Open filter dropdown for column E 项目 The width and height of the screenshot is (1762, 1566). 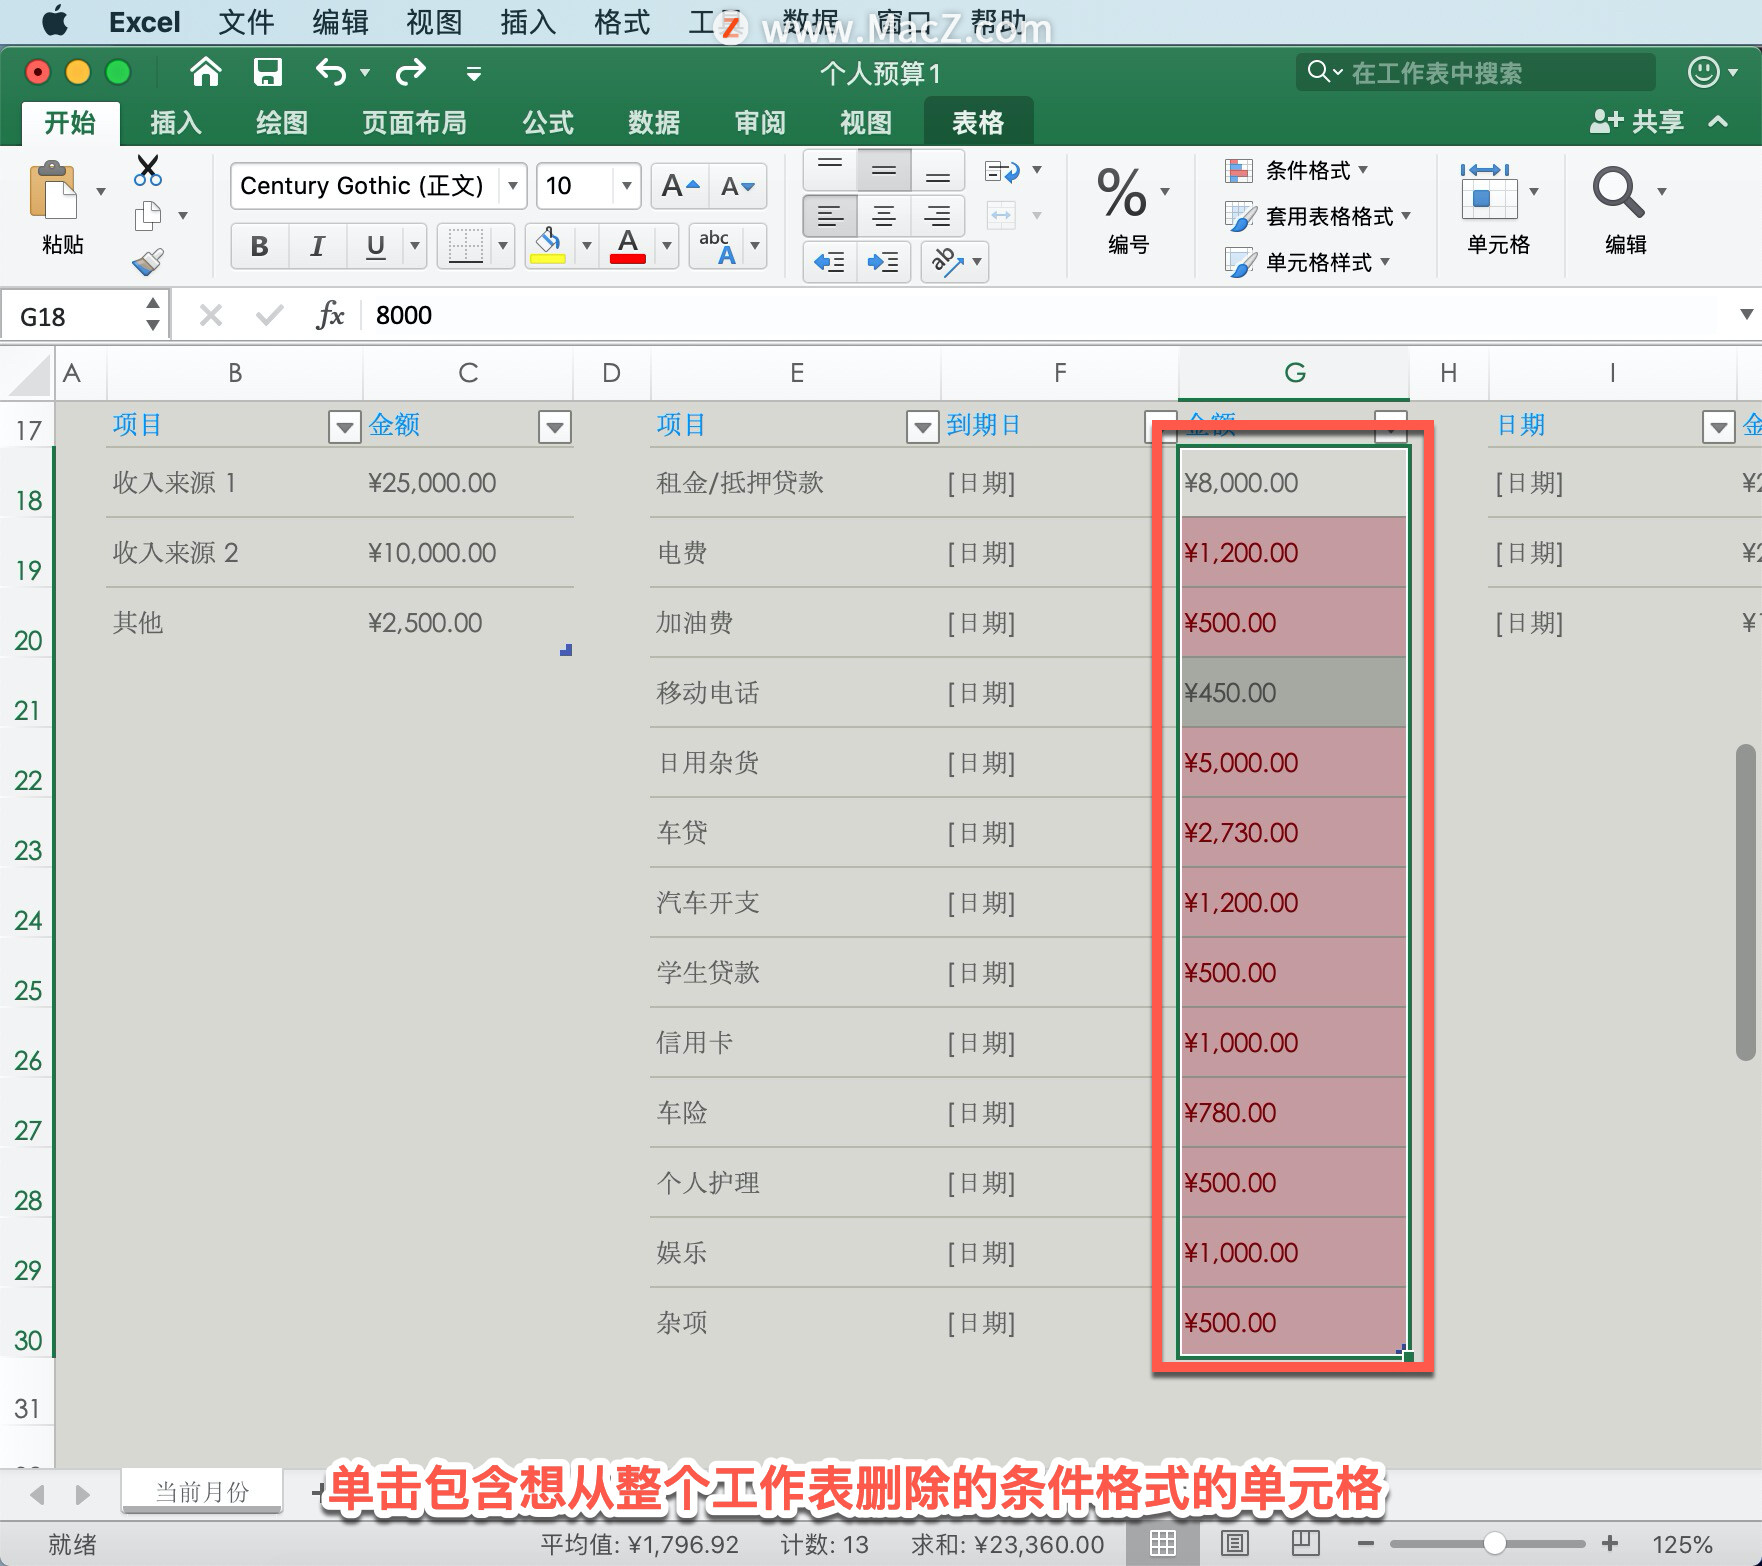(922, 427)
